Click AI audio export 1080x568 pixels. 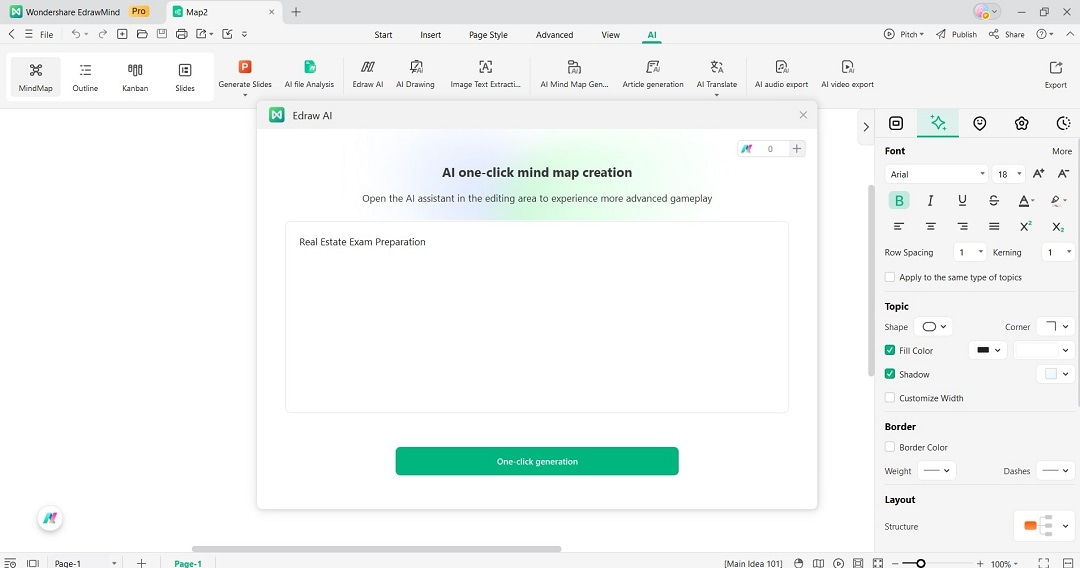pyautogui.click(x=781, y=74)
